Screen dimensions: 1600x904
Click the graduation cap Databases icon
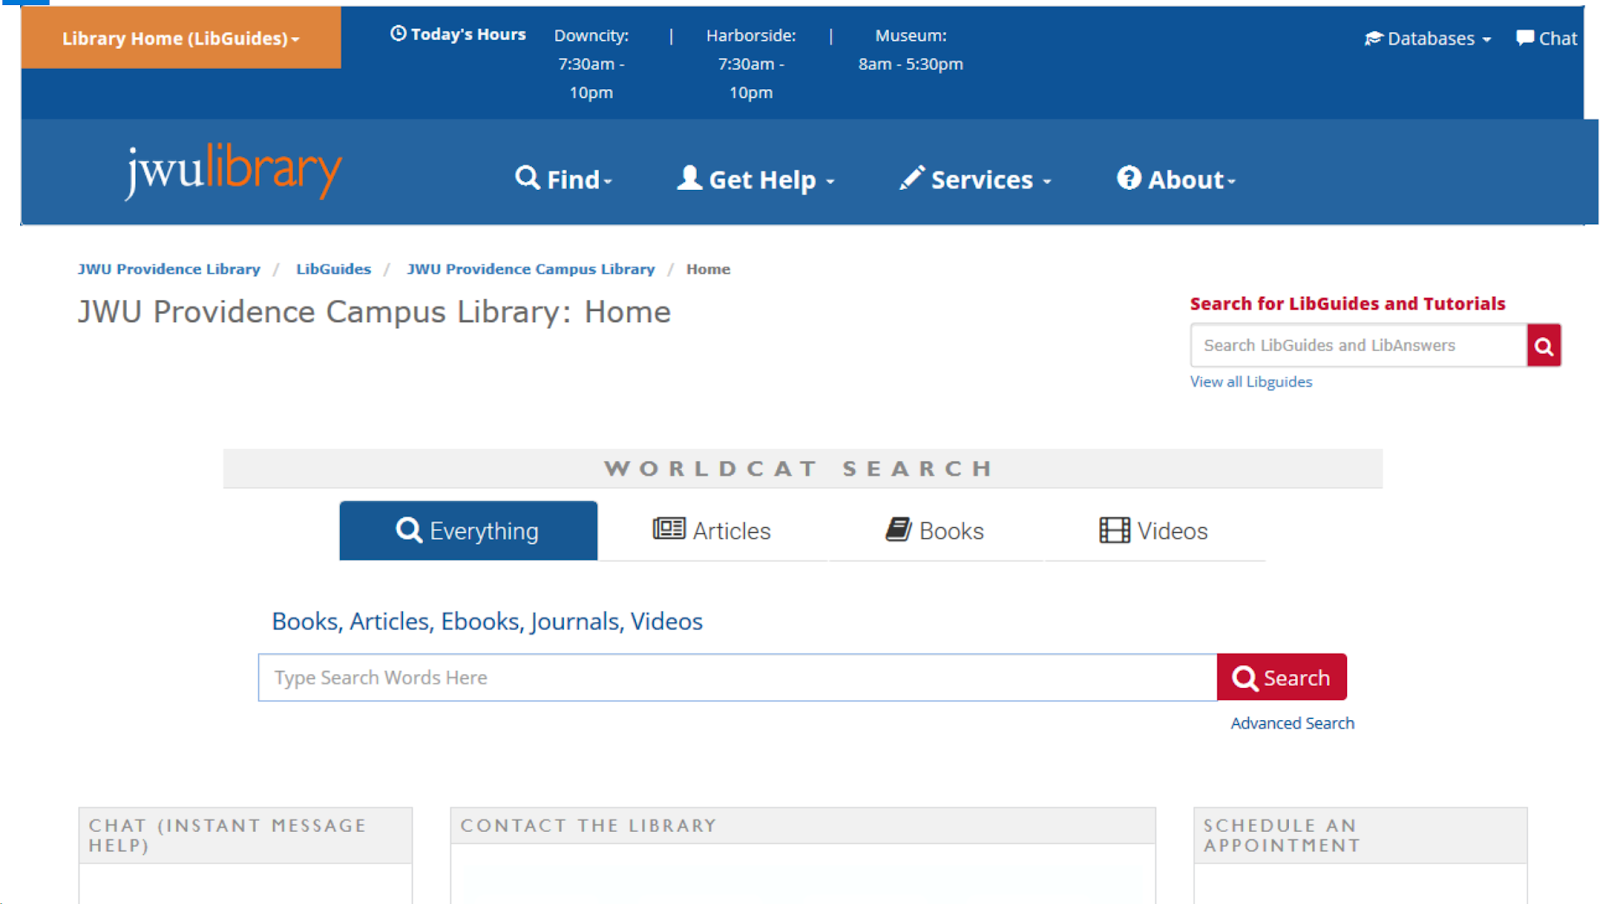[1374, 39]
